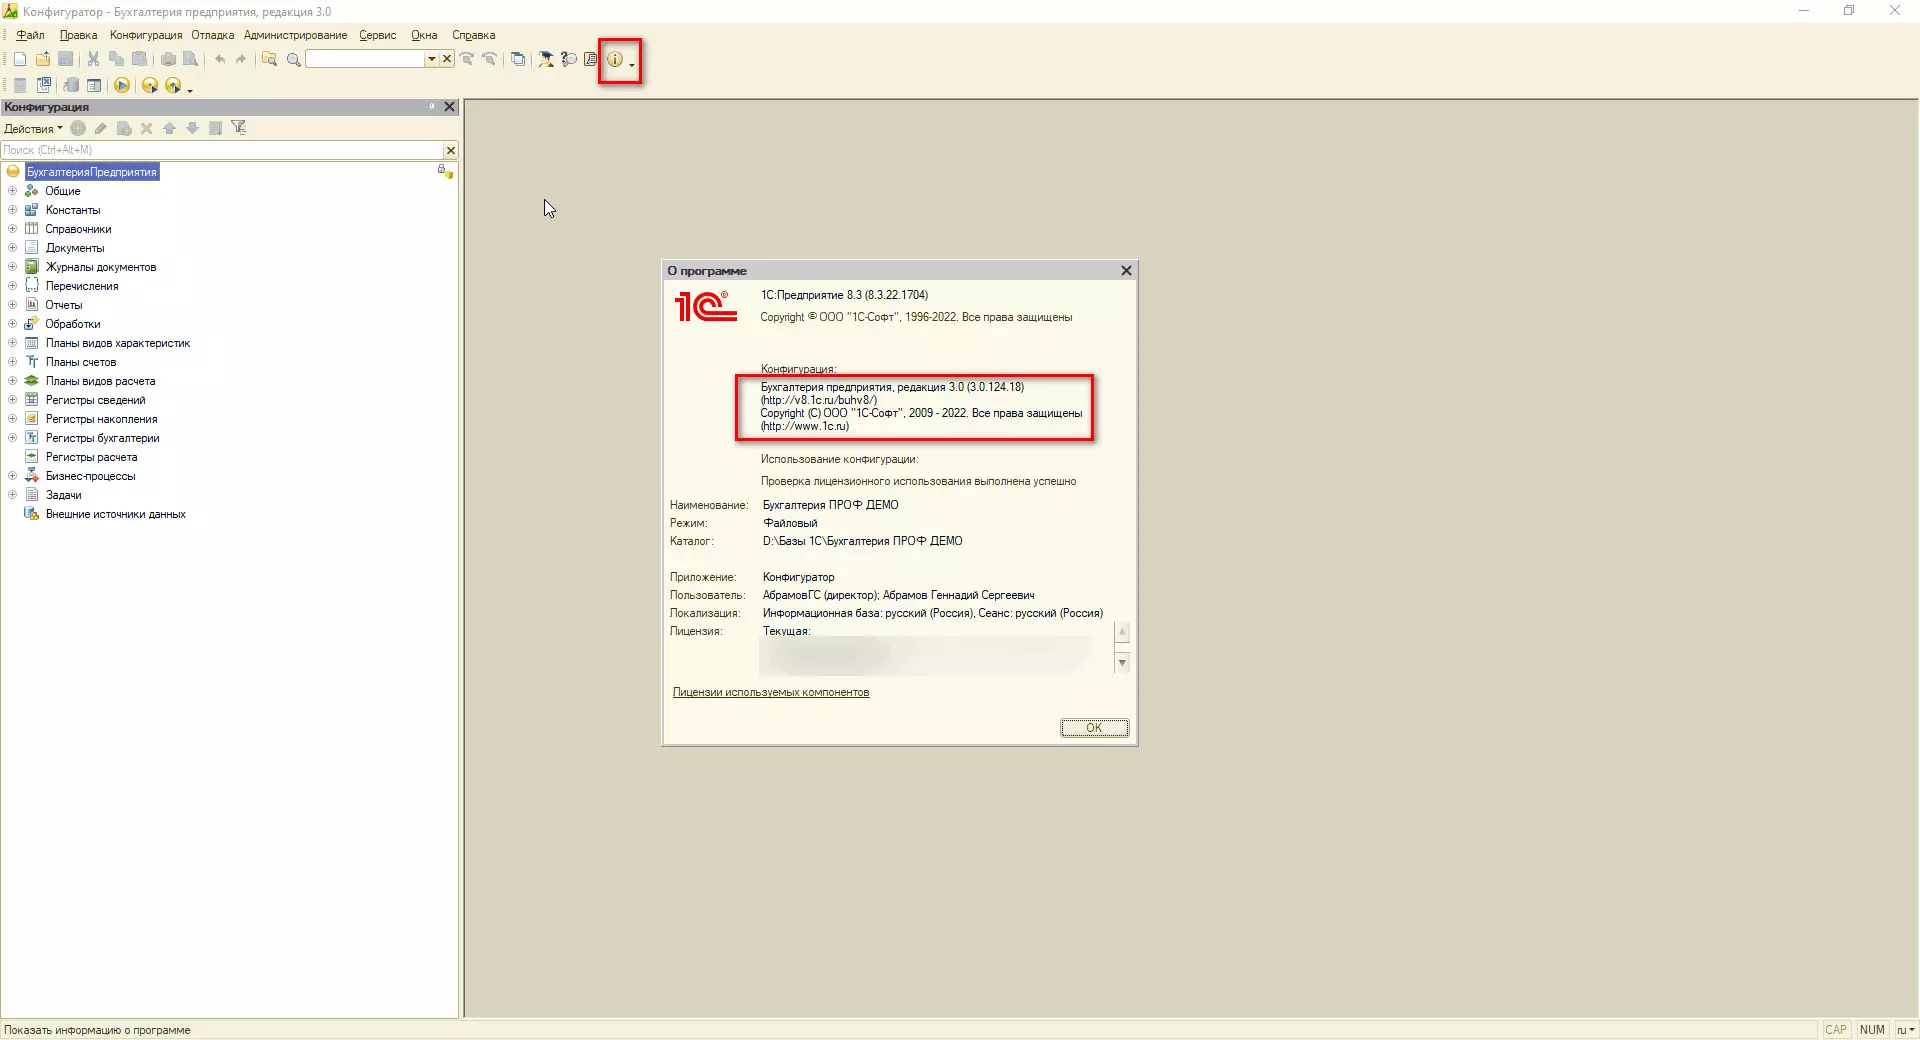Select Регистры расчета tree item
The image size is (1920, 1040).
(92, 457)
